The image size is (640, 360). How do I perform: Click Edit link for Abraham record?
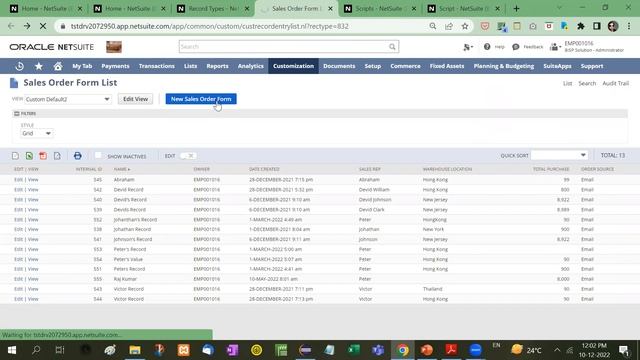(18, 180)
